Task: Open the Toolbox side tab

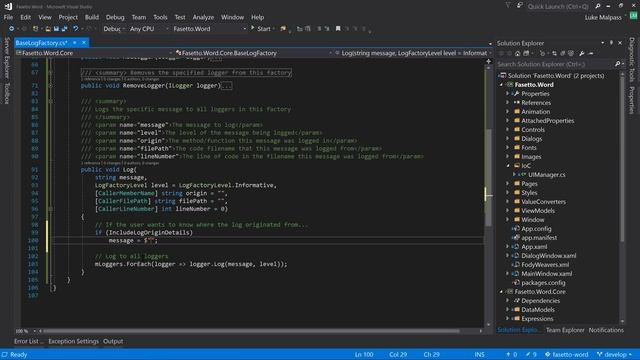Action: click(7, 93)
